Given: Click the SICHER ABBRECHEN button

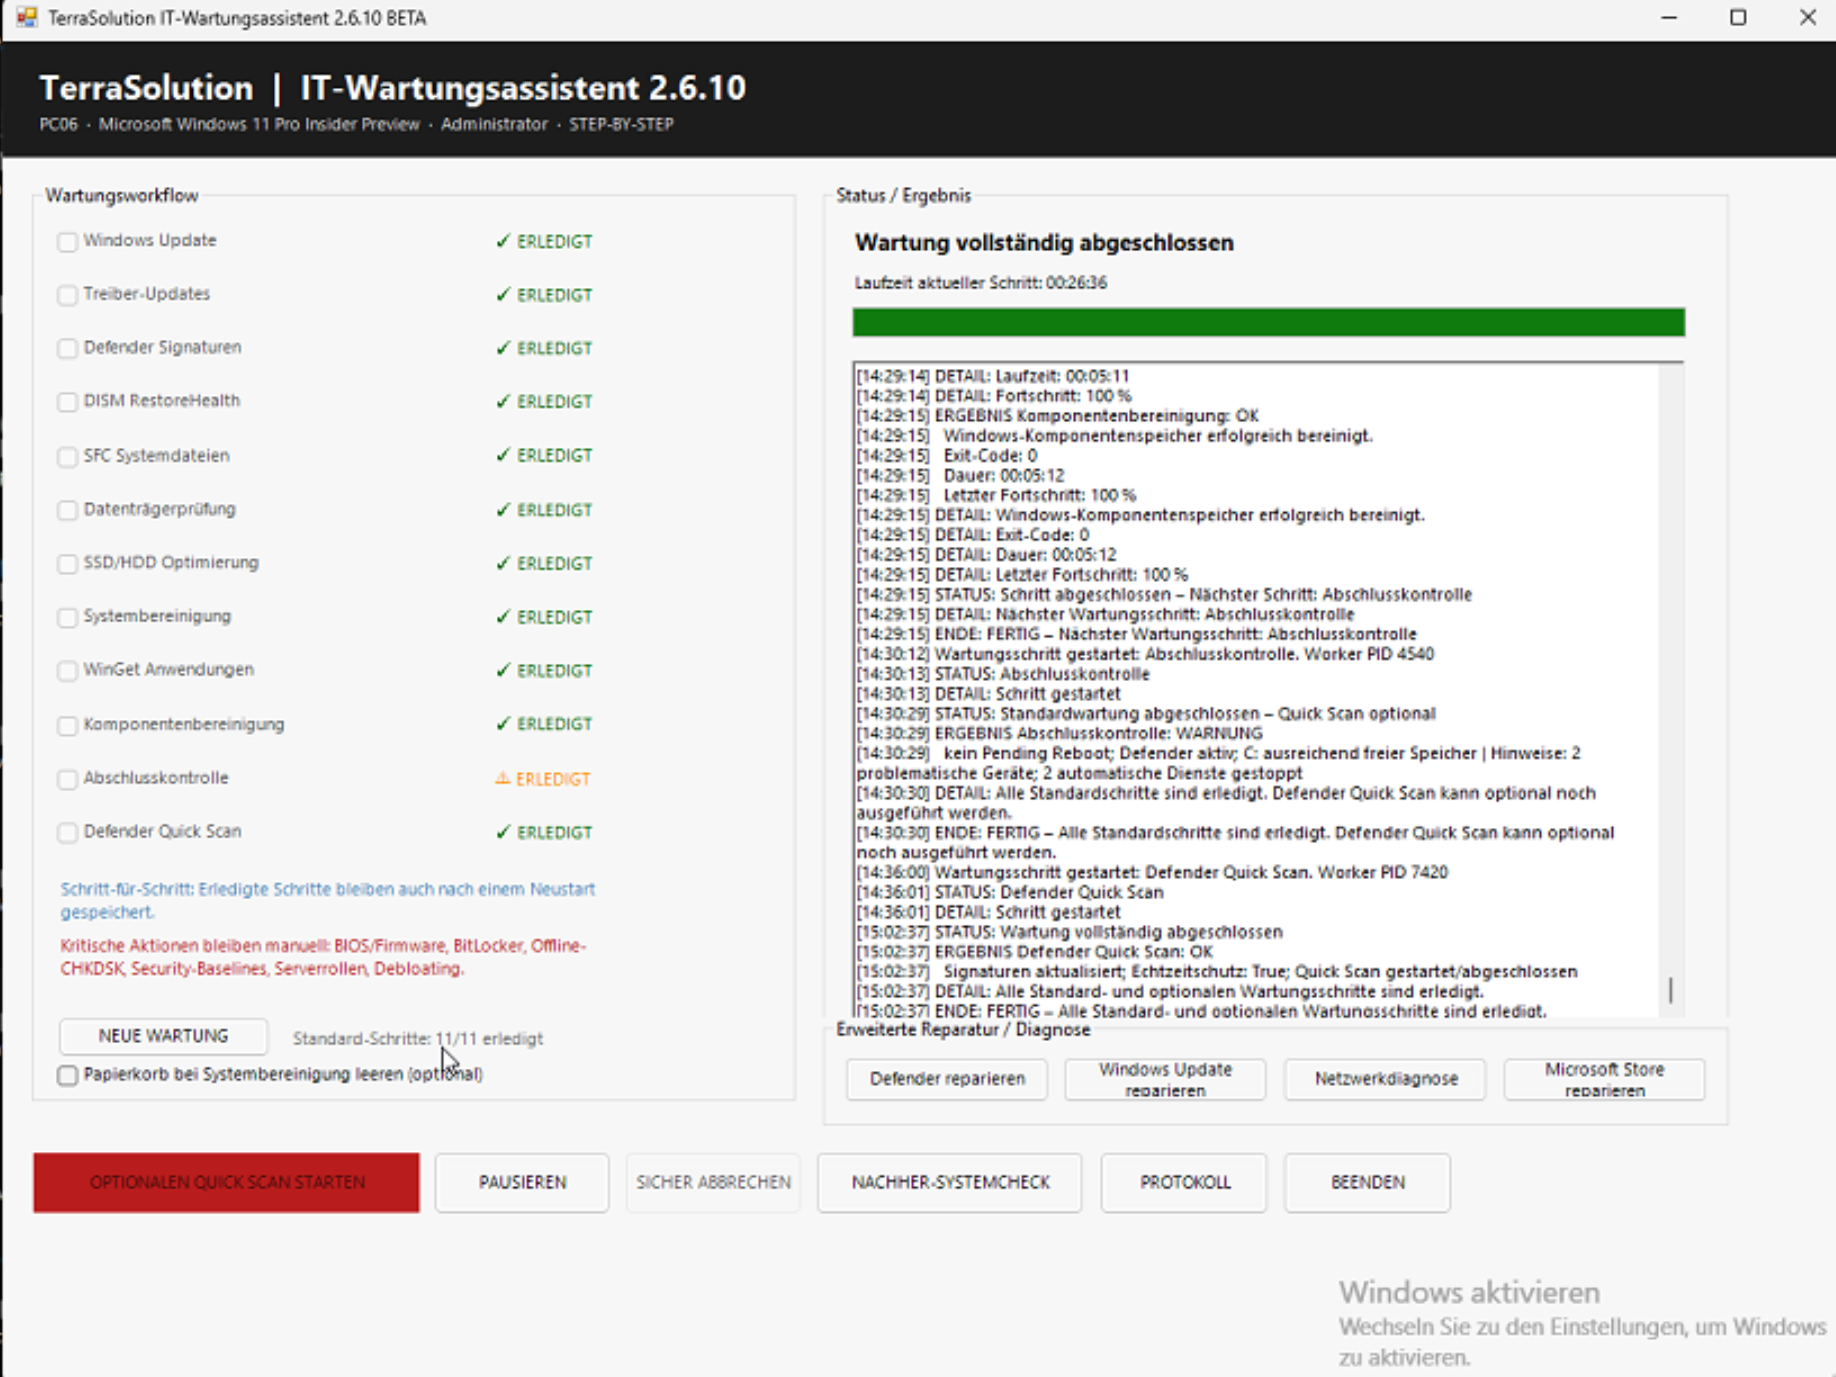Looking at the screenshot, I should (x=713, y=1182).
